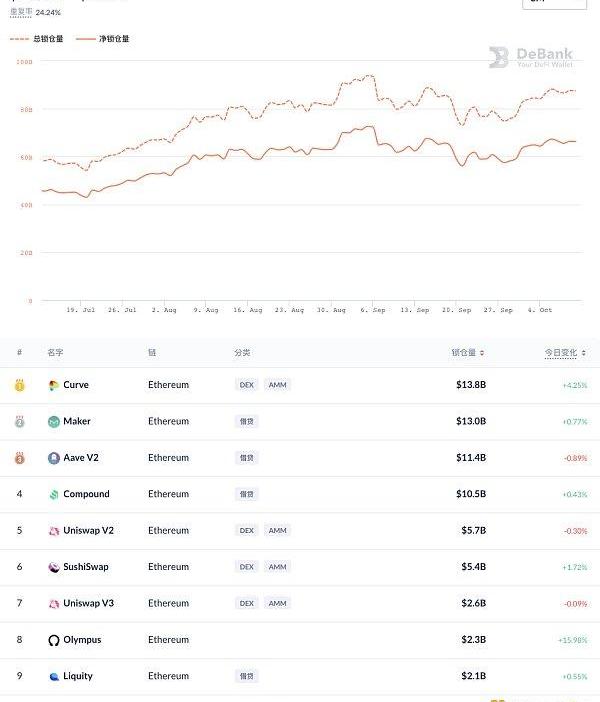
Task: Click the Aave V2 ghost icon
Action: (54, 458)
